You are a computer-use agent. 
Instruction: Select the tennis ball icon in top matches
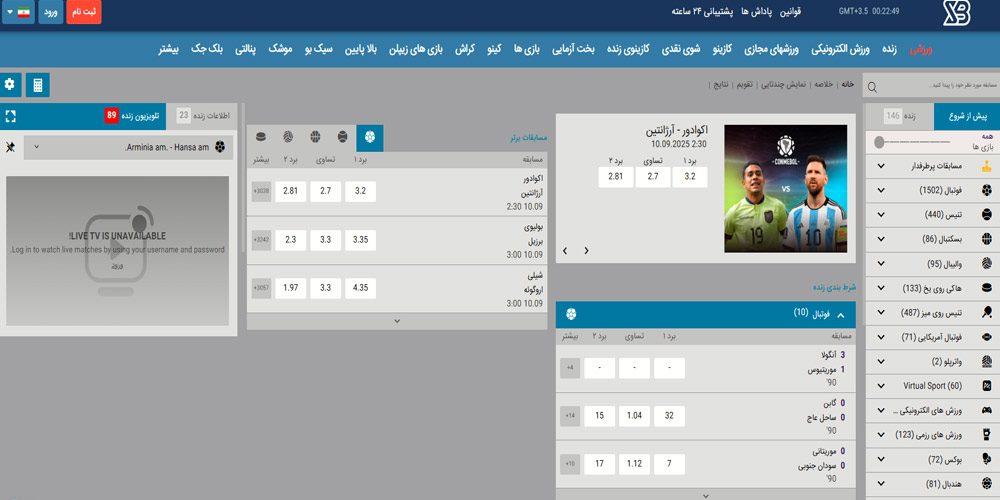click(343, 137)
